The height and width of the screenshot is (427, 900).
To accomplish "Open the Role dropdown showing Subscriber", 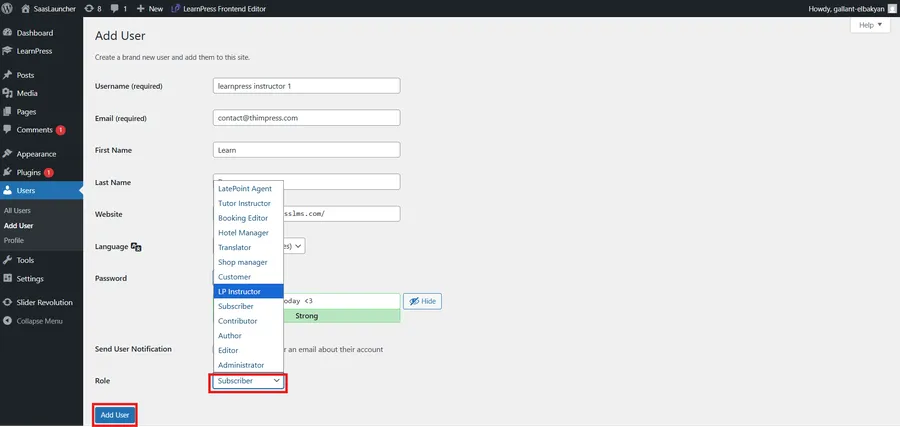I will [x=248, y=381].
